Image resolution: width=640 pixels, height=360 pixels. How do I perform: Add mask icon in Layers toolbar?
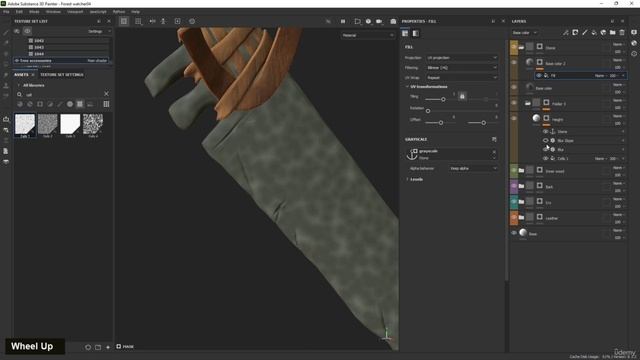click(x=575, y=32)
